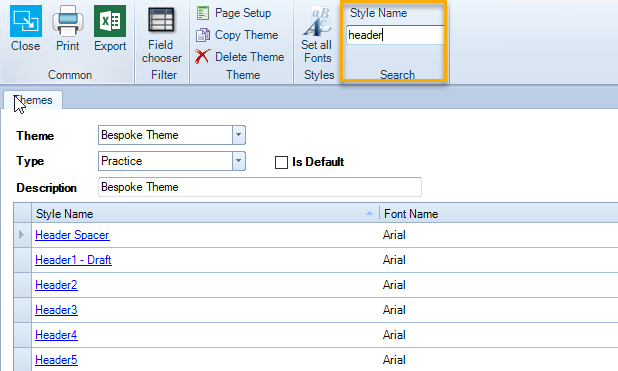Open the Type dropdown arrow
The height and width of the screenshot is (371, 618).
tap(238, 161)
